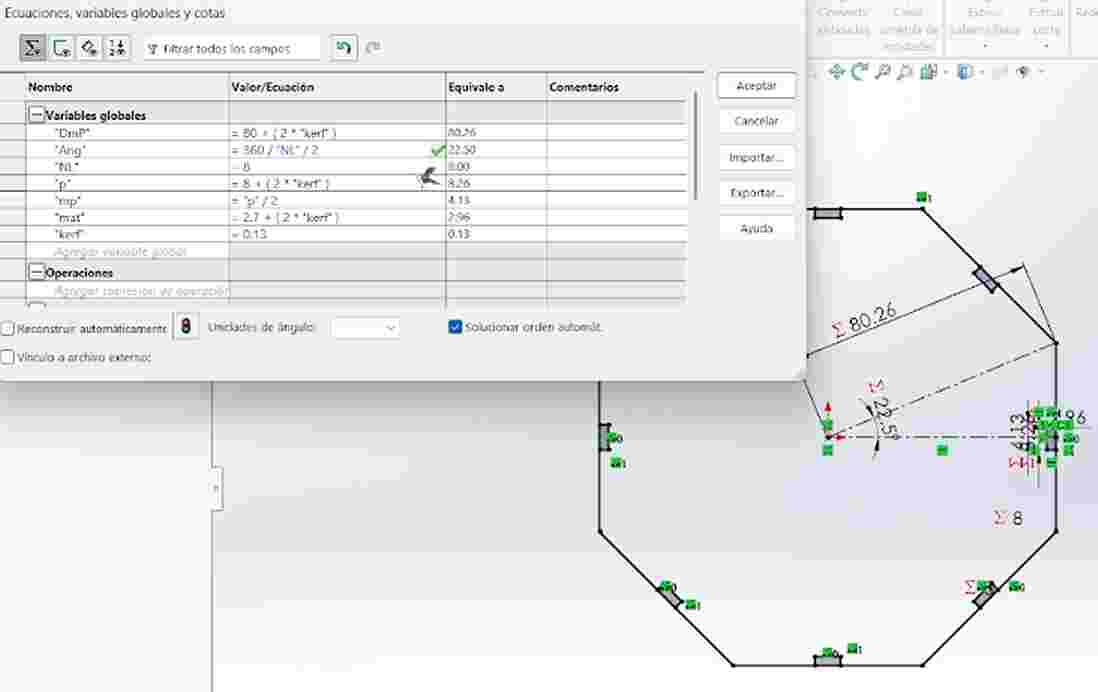
Task: Click the Aceptar button
Action: pos(756,85)
